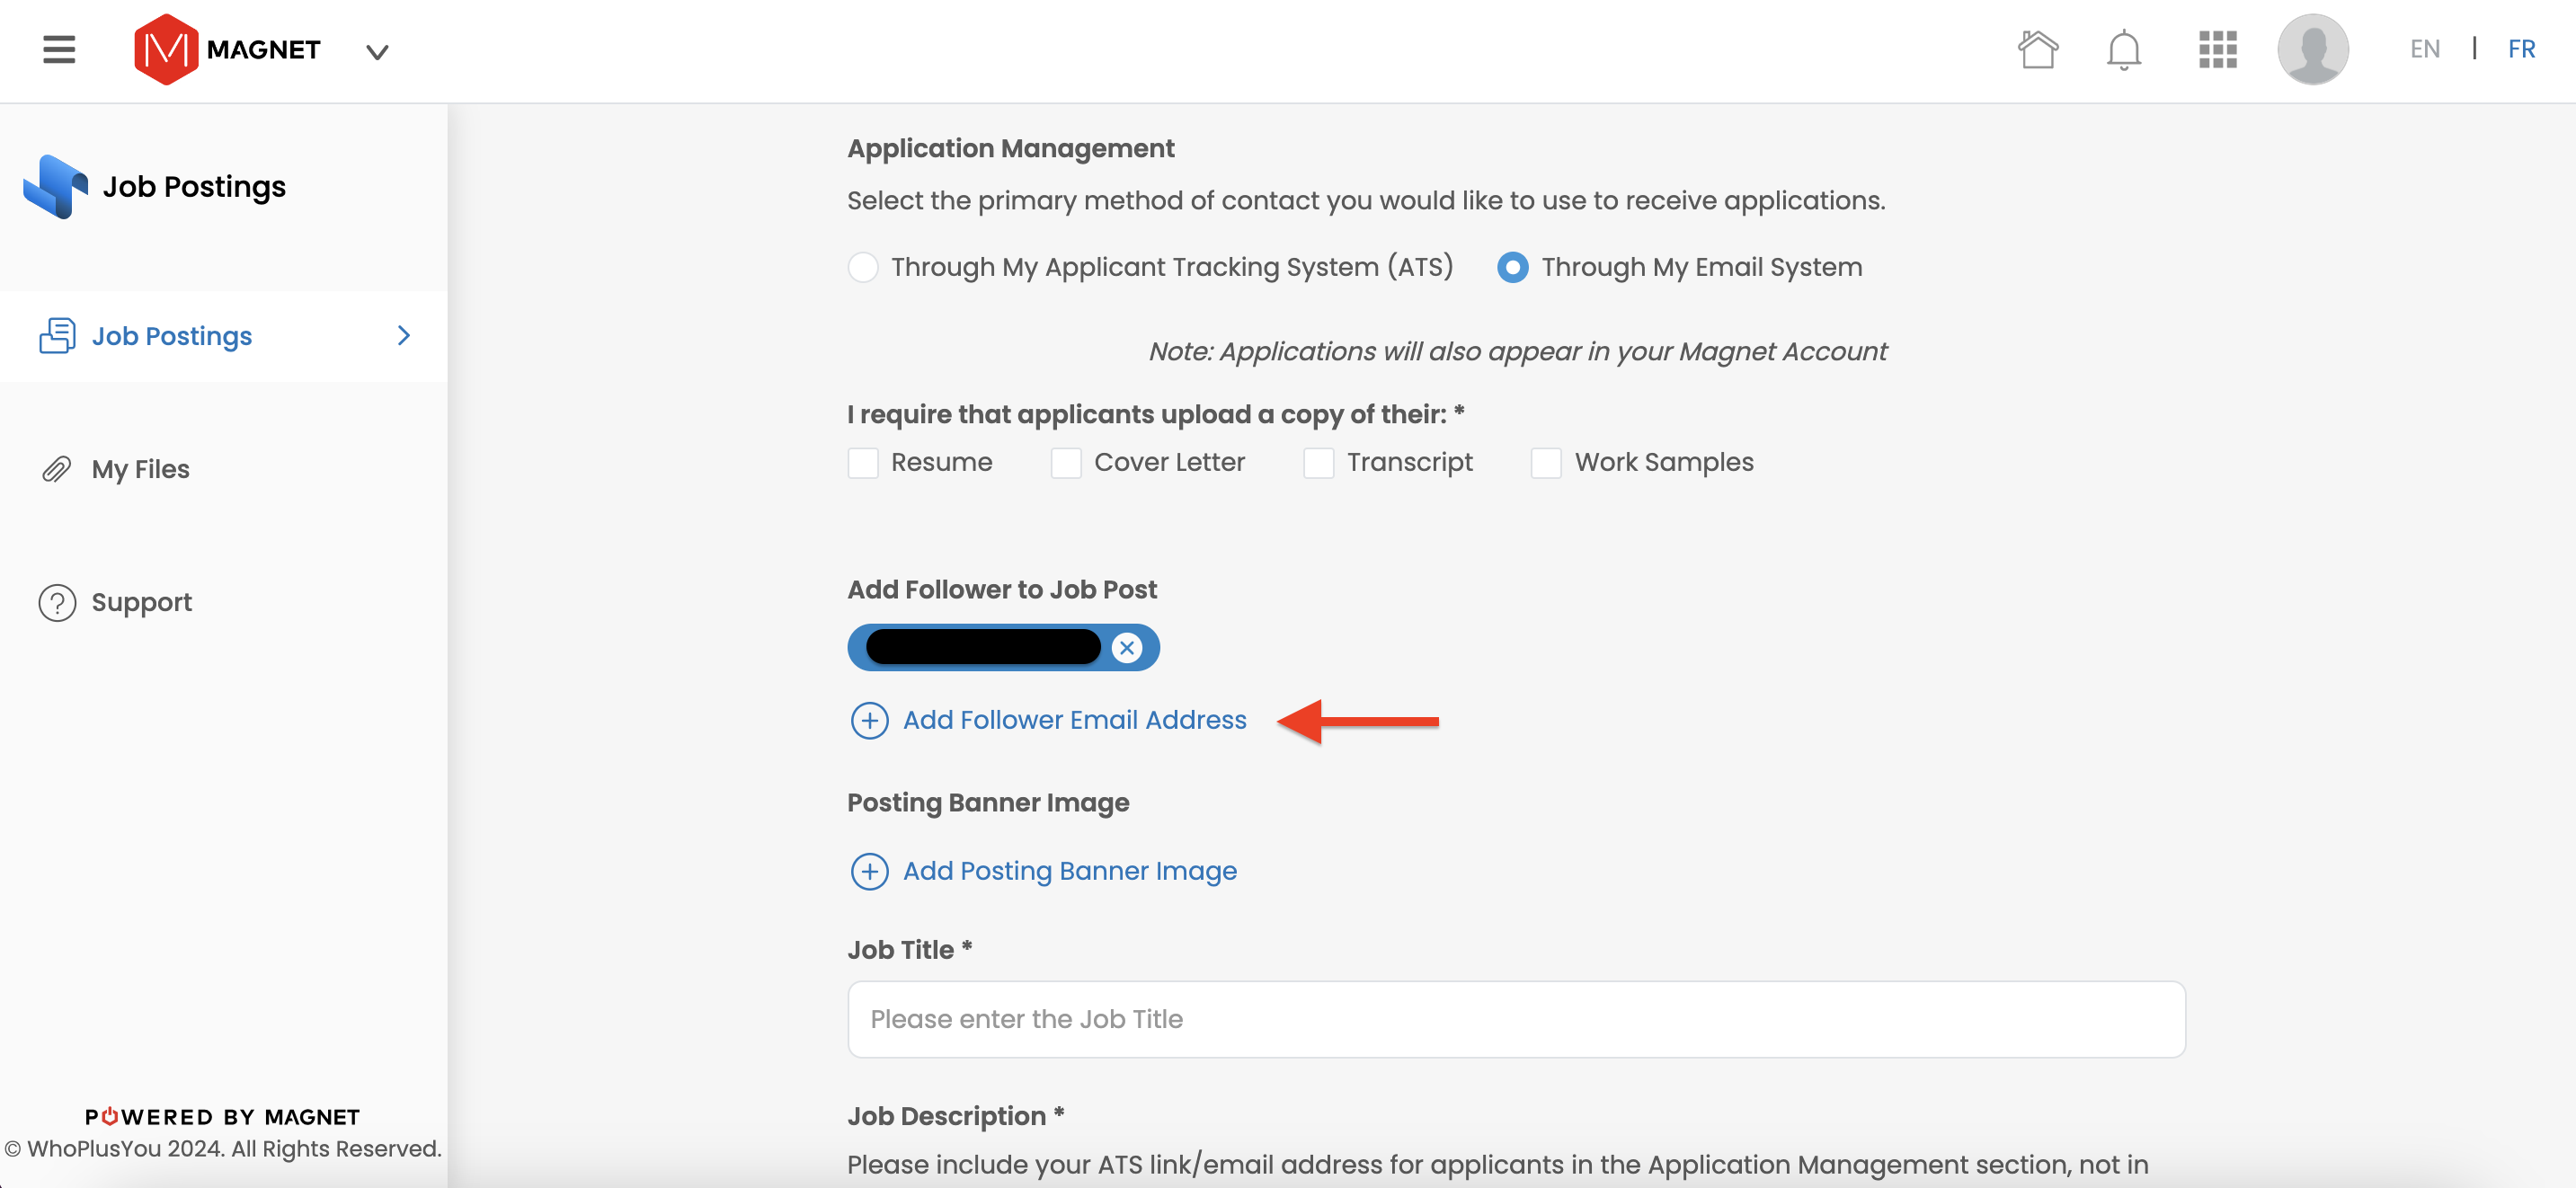Image resolution: width=2576 pixels, height=1188 pixels.
Task: Click the Job Postings sidebar title text
Action: coord(194,186)
